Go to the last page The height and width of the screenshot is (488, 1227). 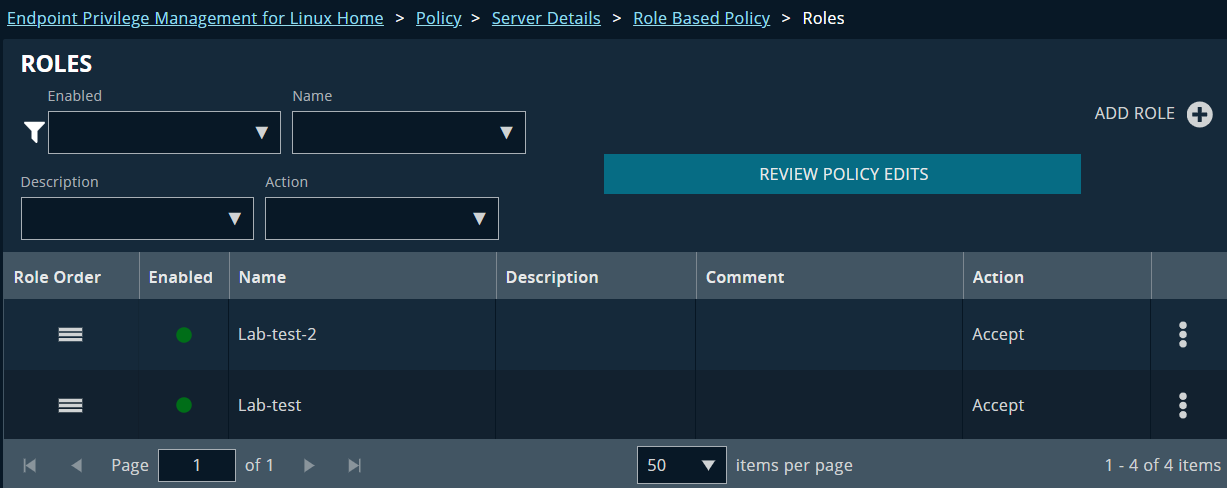(x=354, y=465)
